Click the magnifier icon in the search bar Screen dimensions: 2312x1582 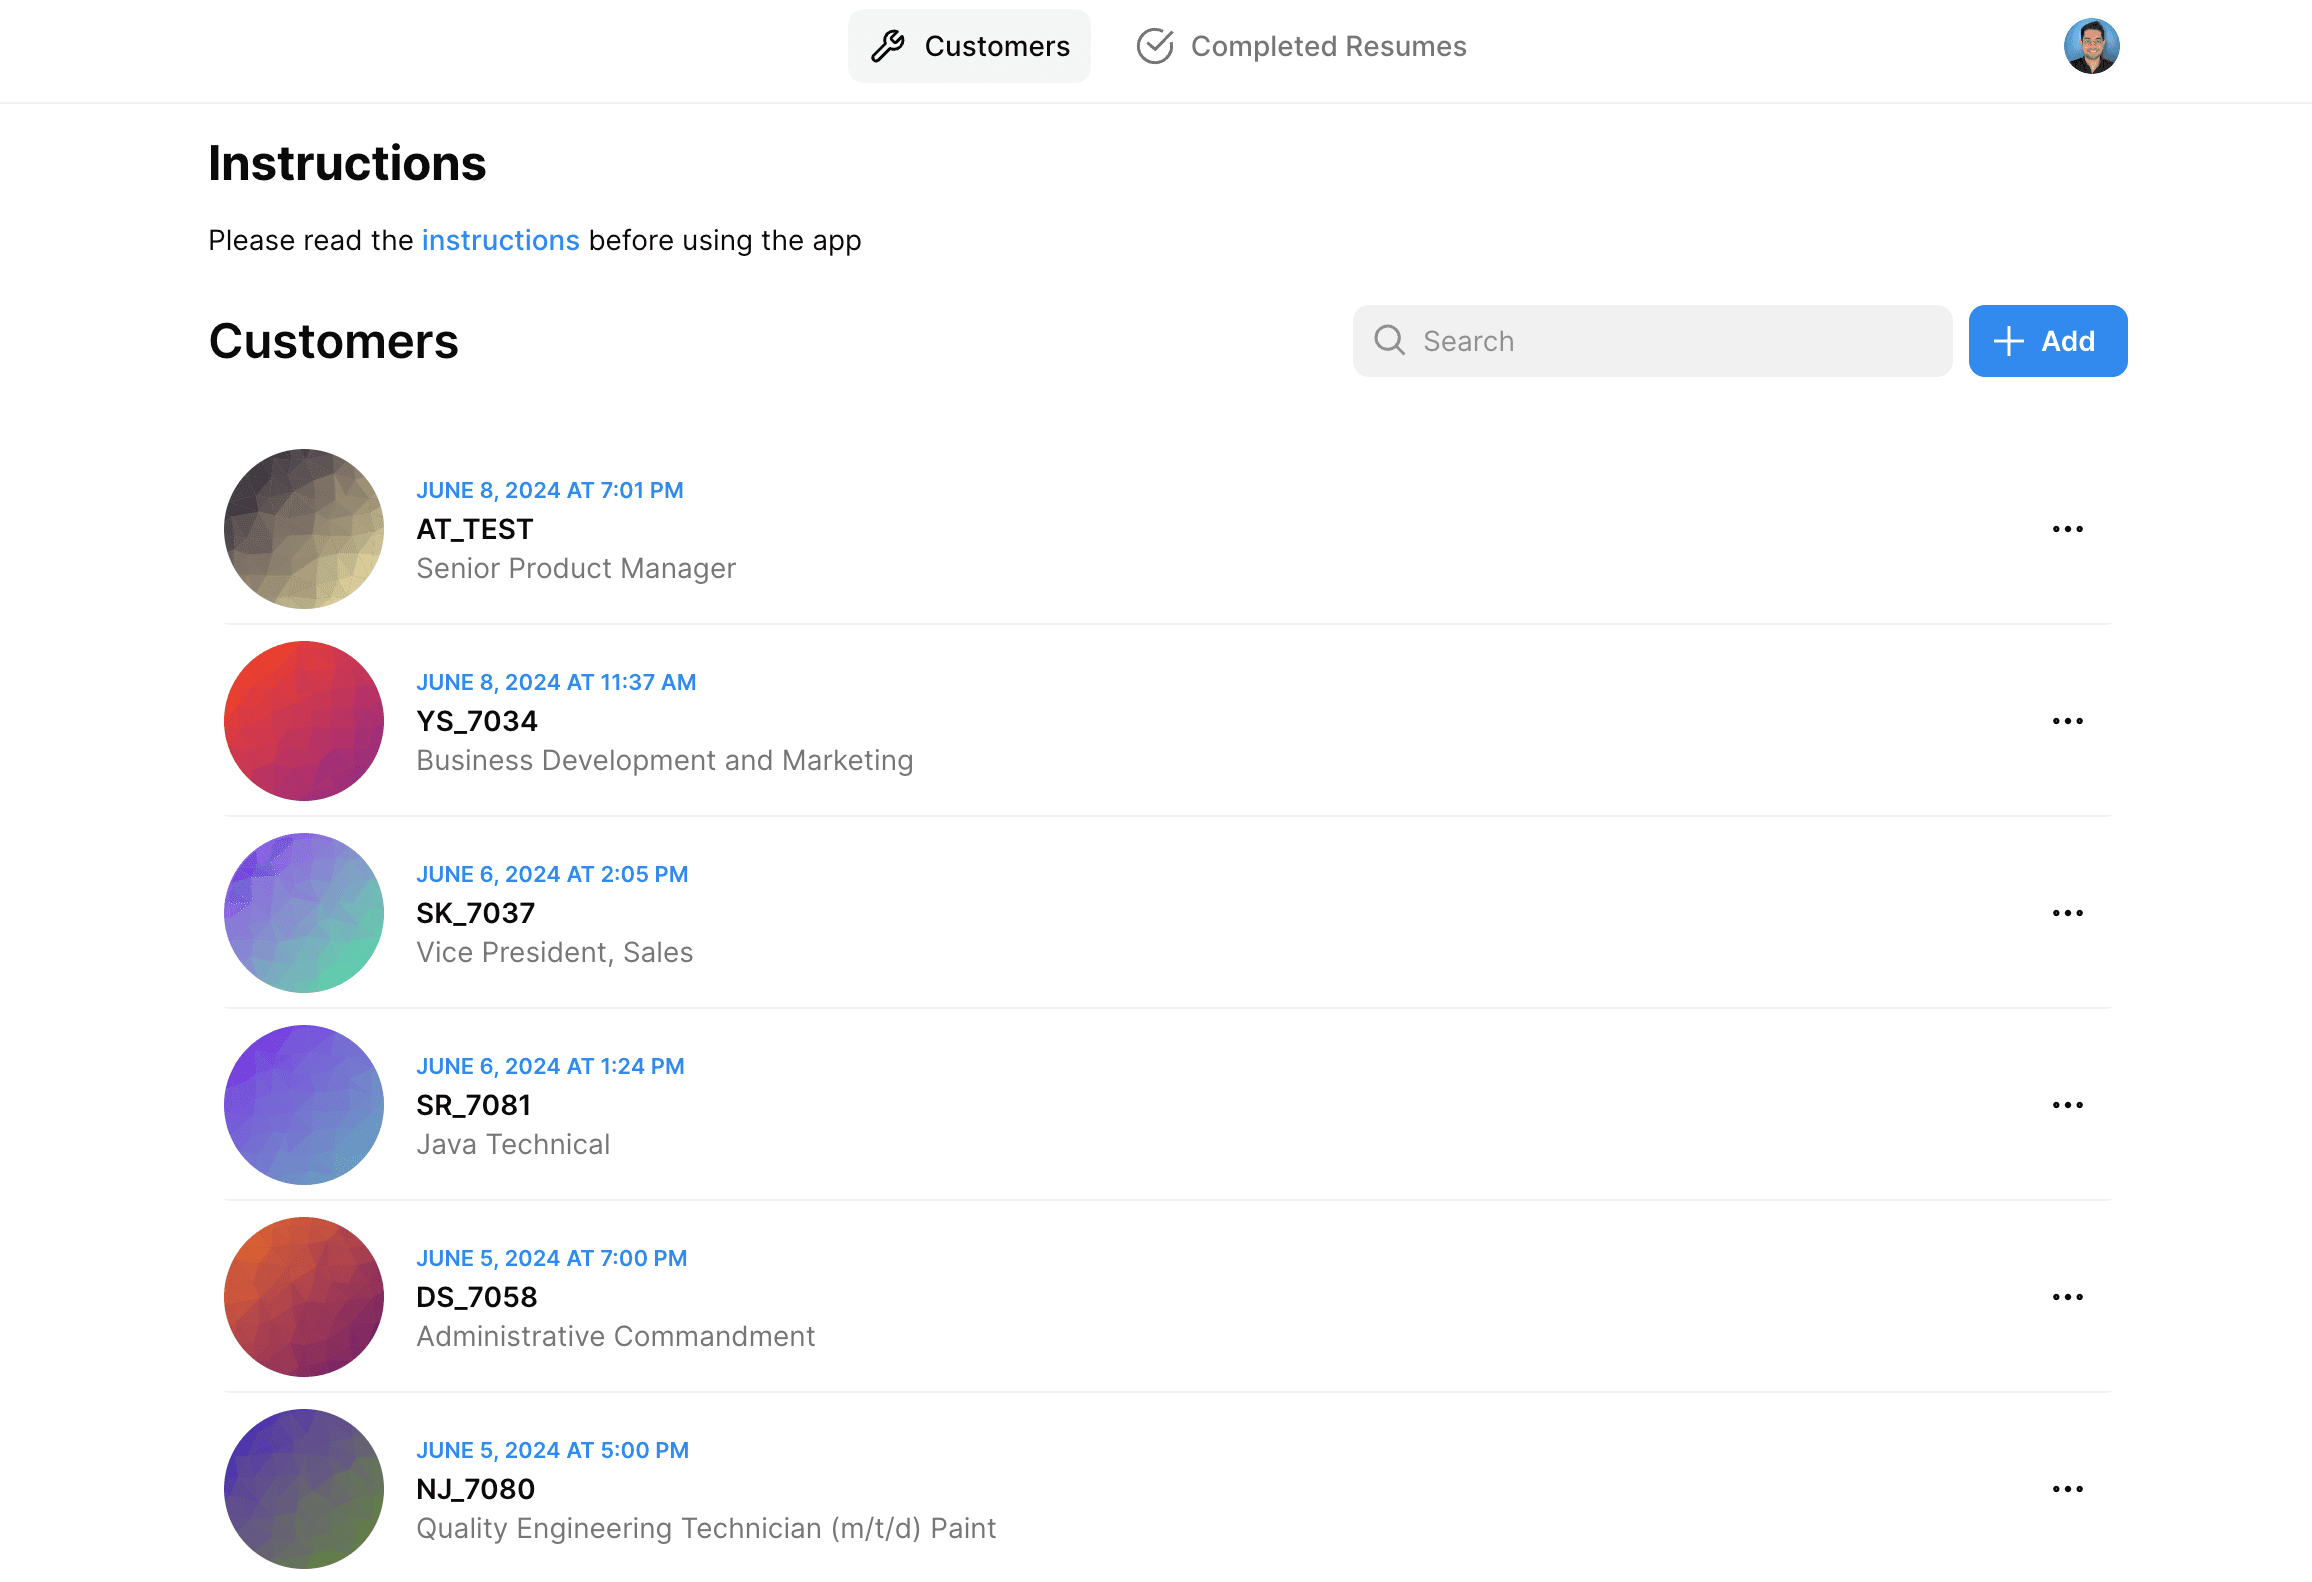click(x=1389, y=341)
